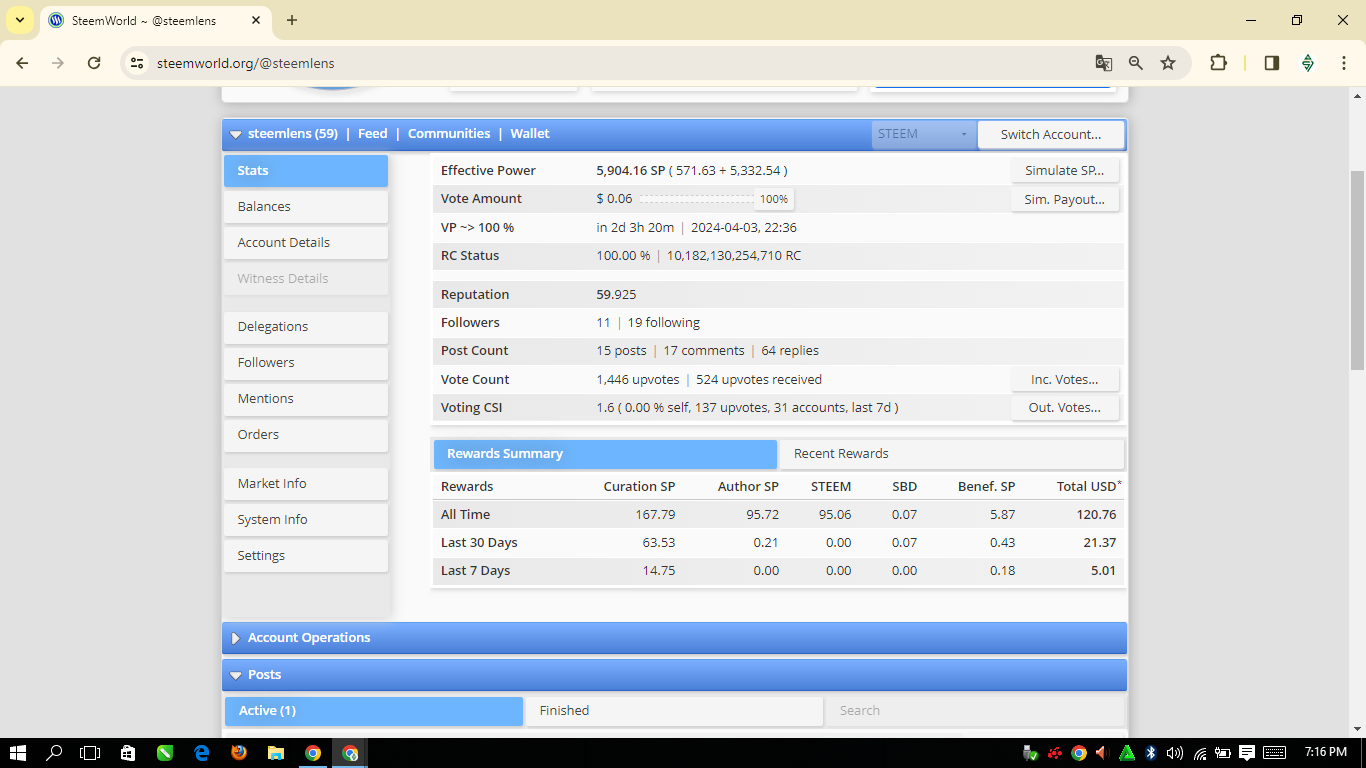Open the Out. Votes... button
The image size is (1366, 768).
[x=1065, y=408]
